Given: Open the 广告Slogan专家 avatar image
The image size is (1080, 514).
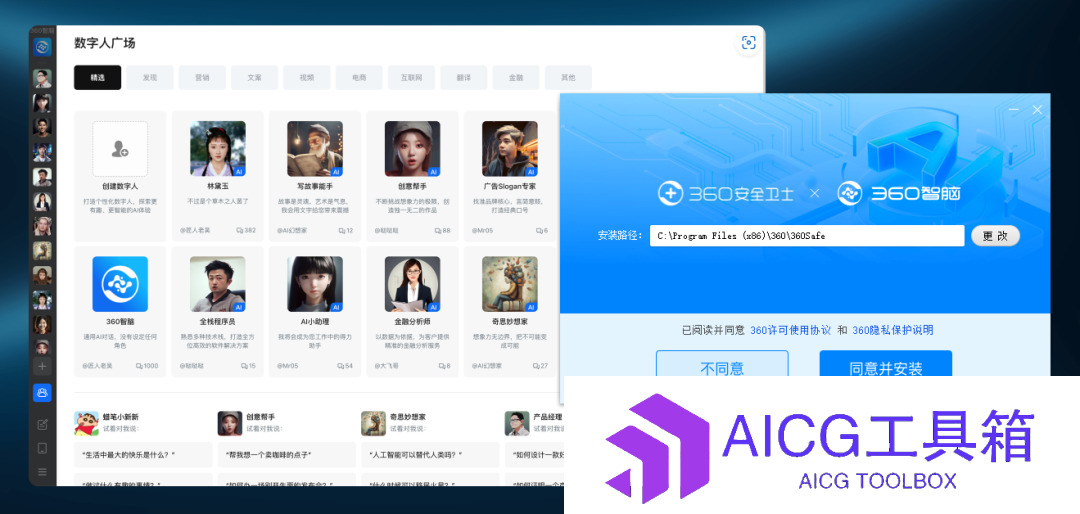Looking at the screenshot, I should 510,149.
